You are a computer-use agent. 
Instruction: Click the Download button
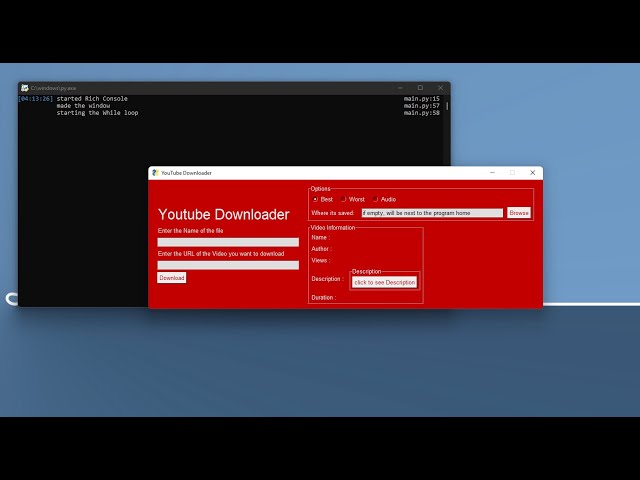tap(171, 278)
